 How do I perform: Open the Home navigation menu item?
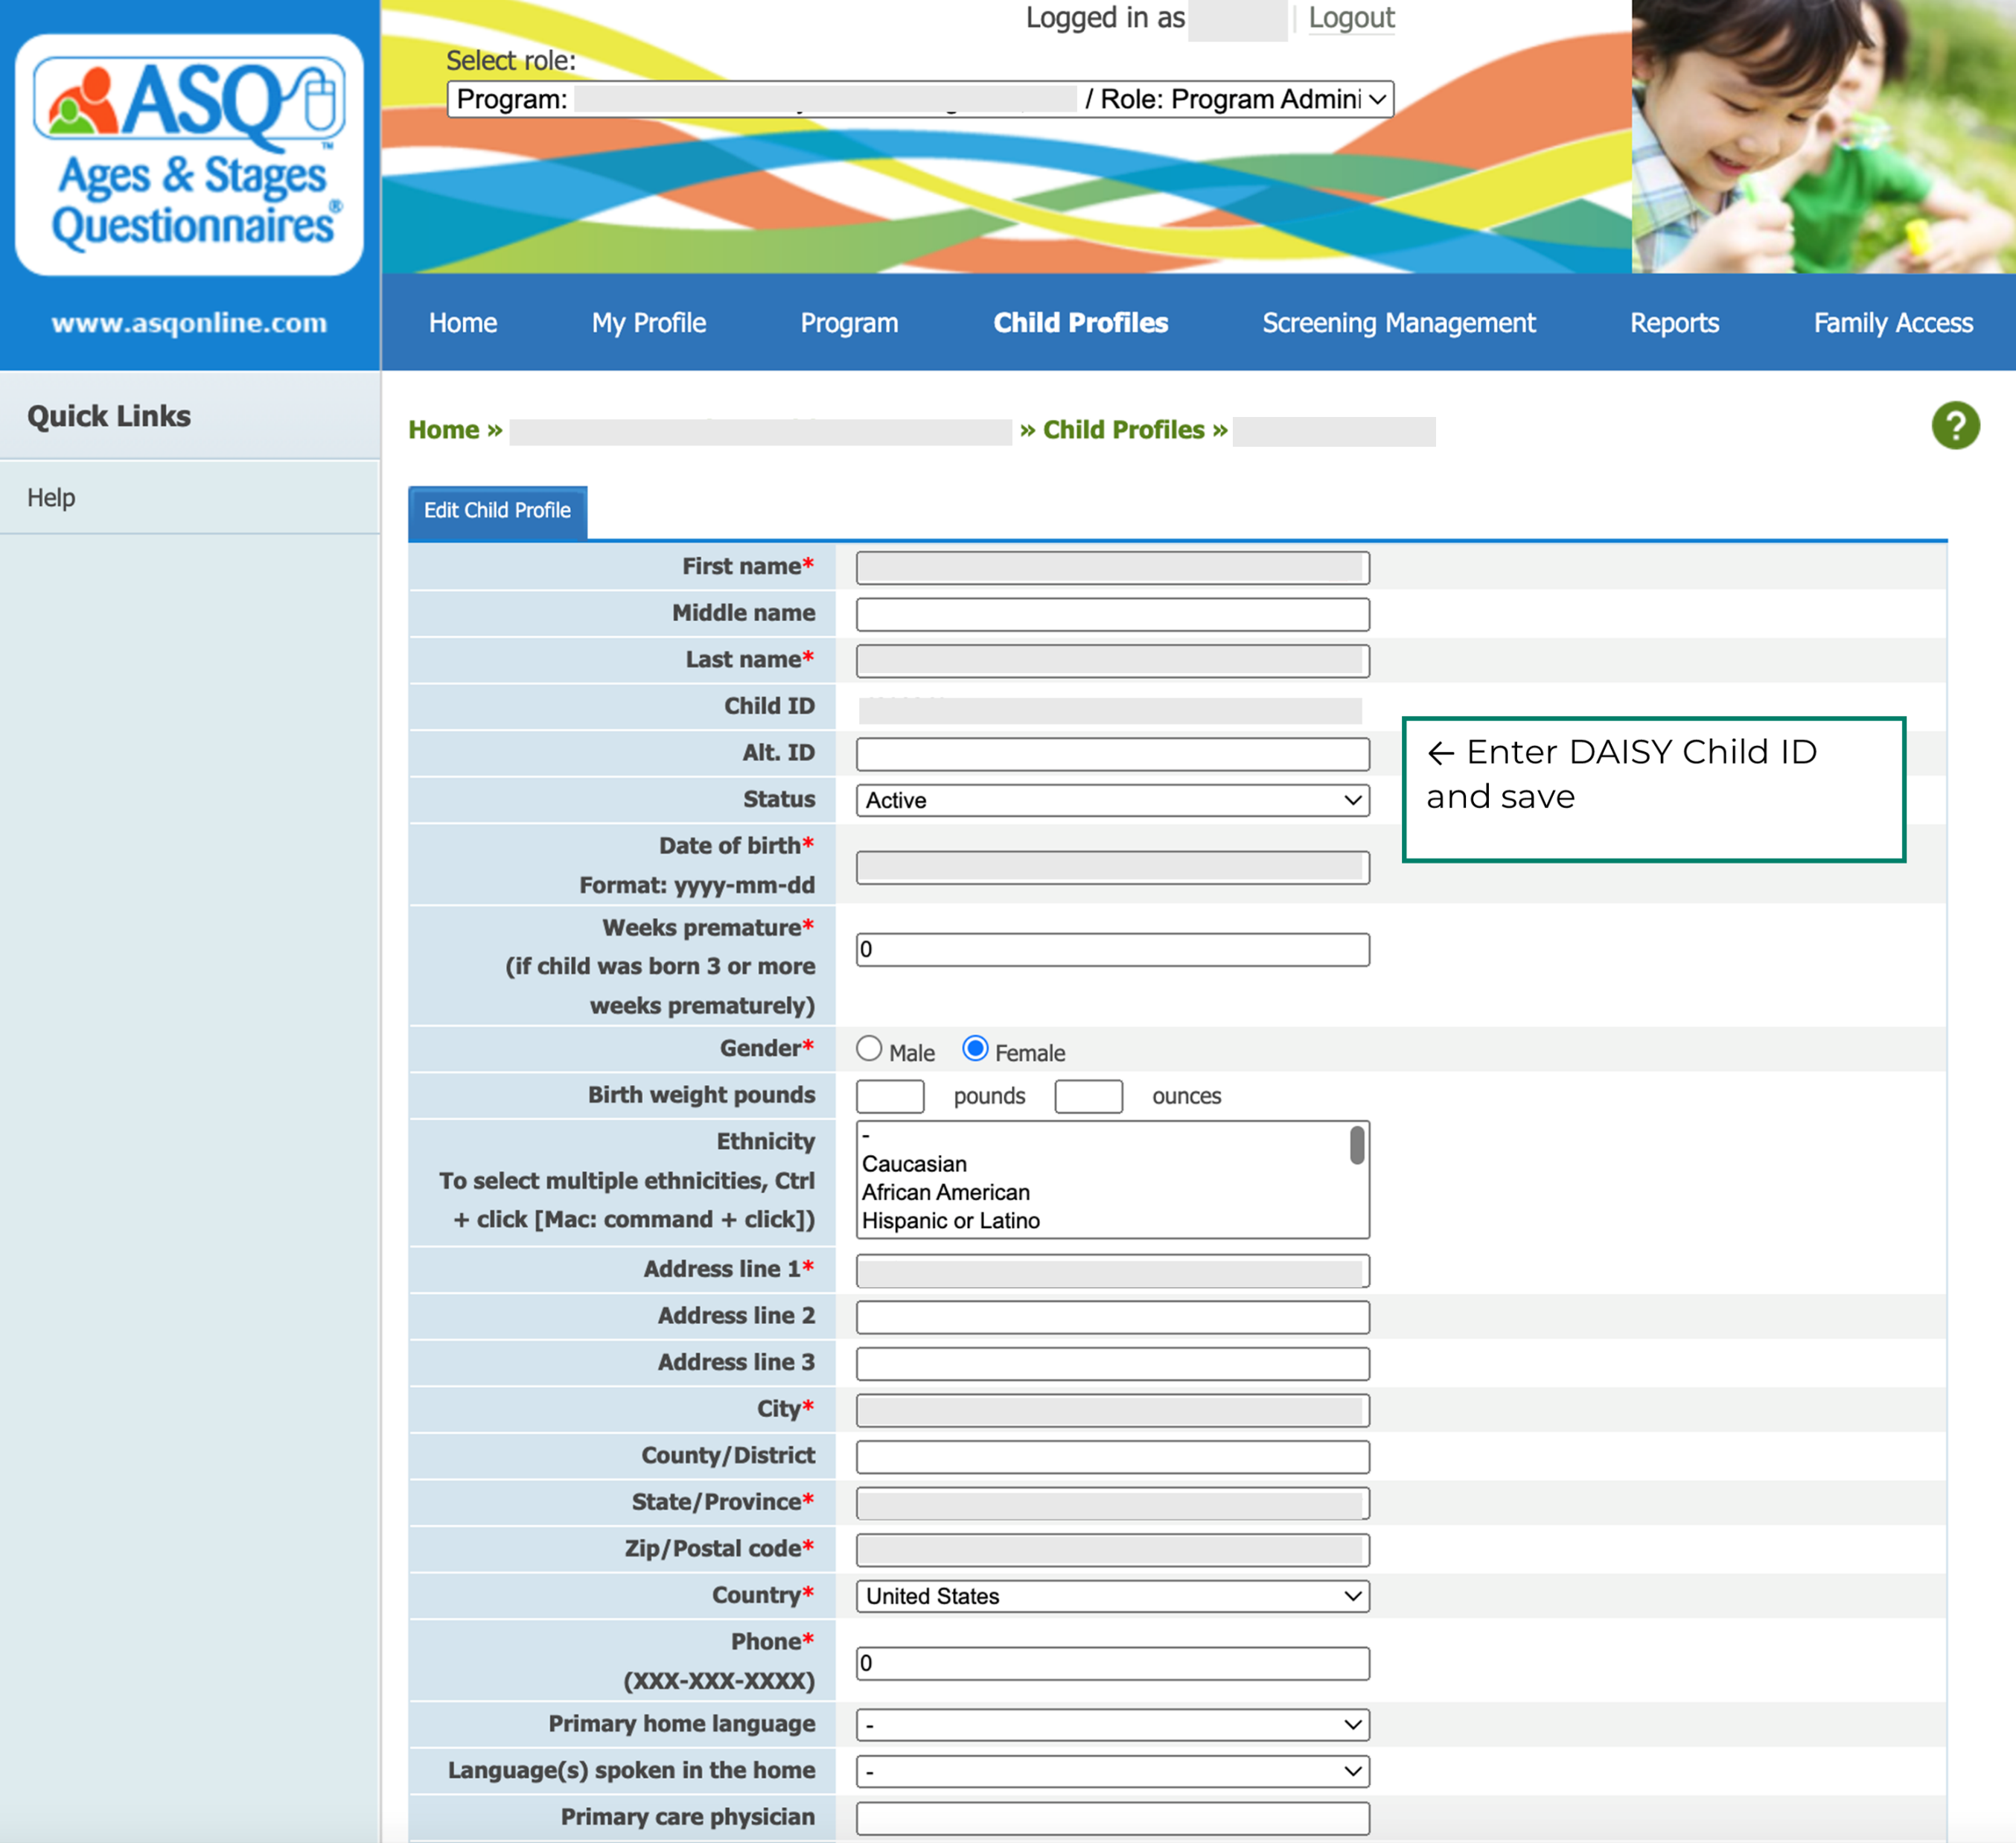(x=463, y=323)
